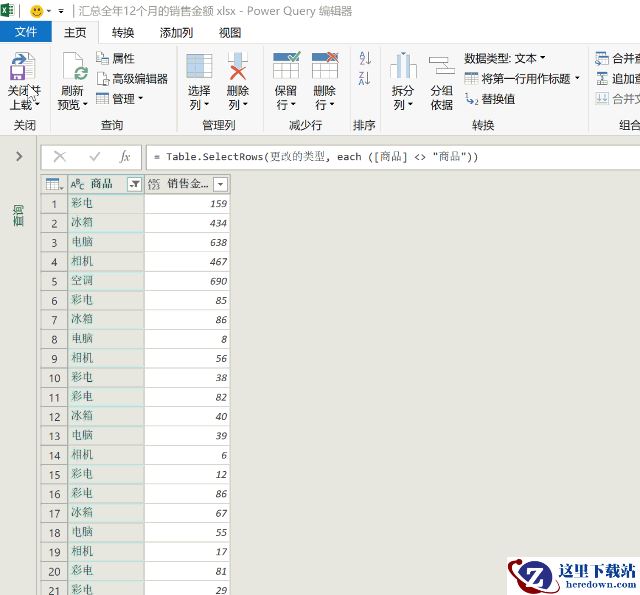Select the 相机 cell in row 19
Screen dimensions: 640x595
coord(106,552)
